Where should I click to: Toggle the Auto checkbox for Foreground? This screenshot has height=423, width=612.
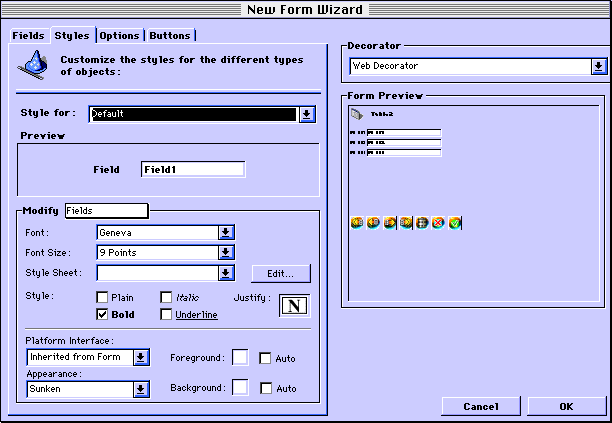click(265, 358)
